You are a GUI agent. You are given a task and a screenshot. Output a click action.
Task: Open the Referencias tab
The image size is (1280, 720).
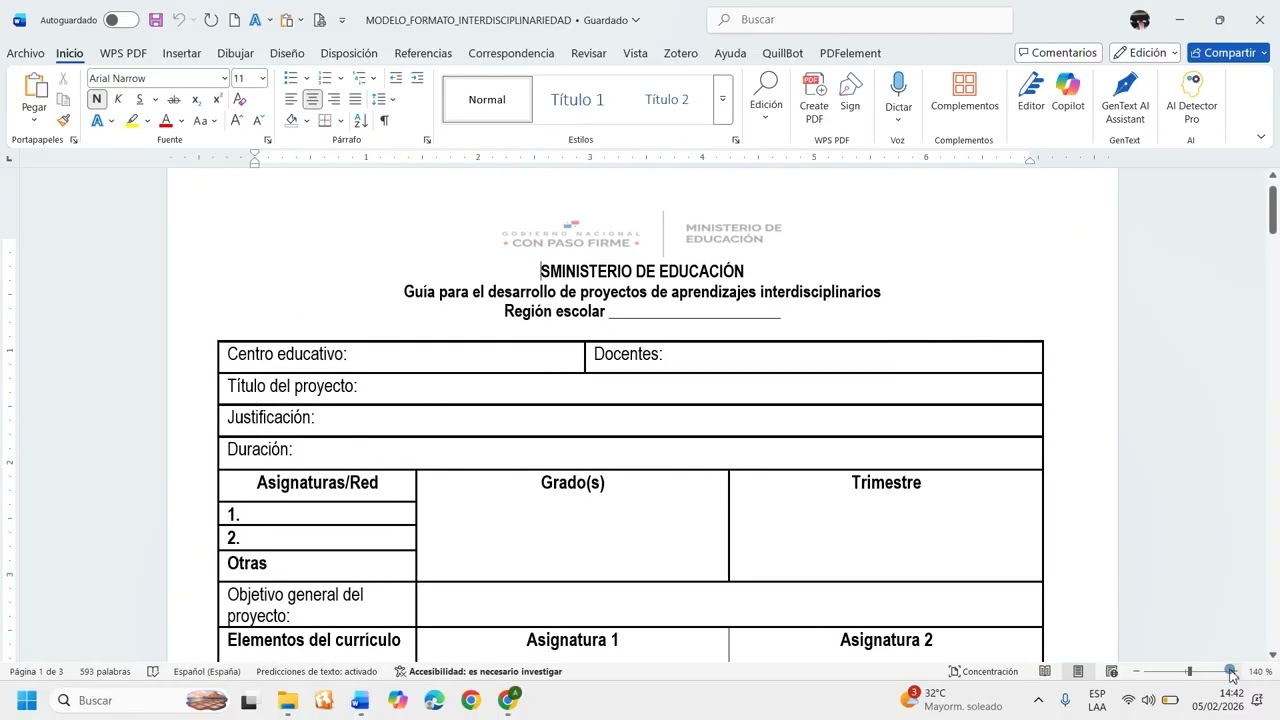point(423,53)
